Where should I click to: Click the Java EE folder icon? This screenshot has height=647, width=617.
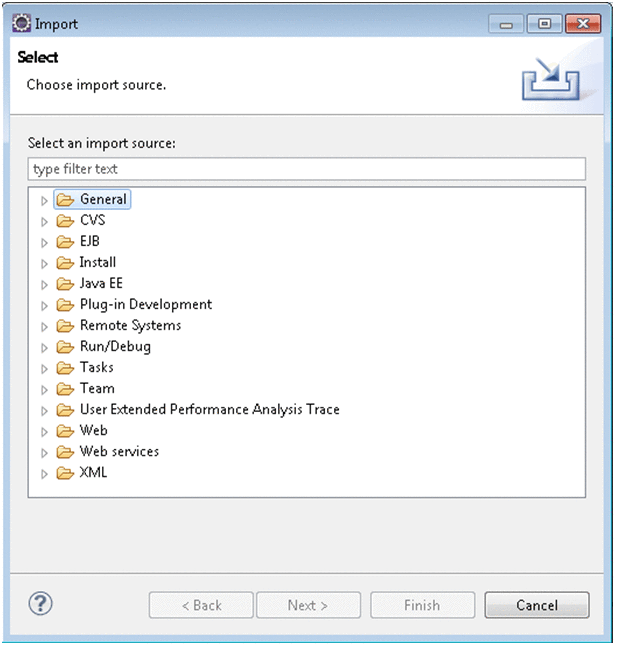[65, 284]
